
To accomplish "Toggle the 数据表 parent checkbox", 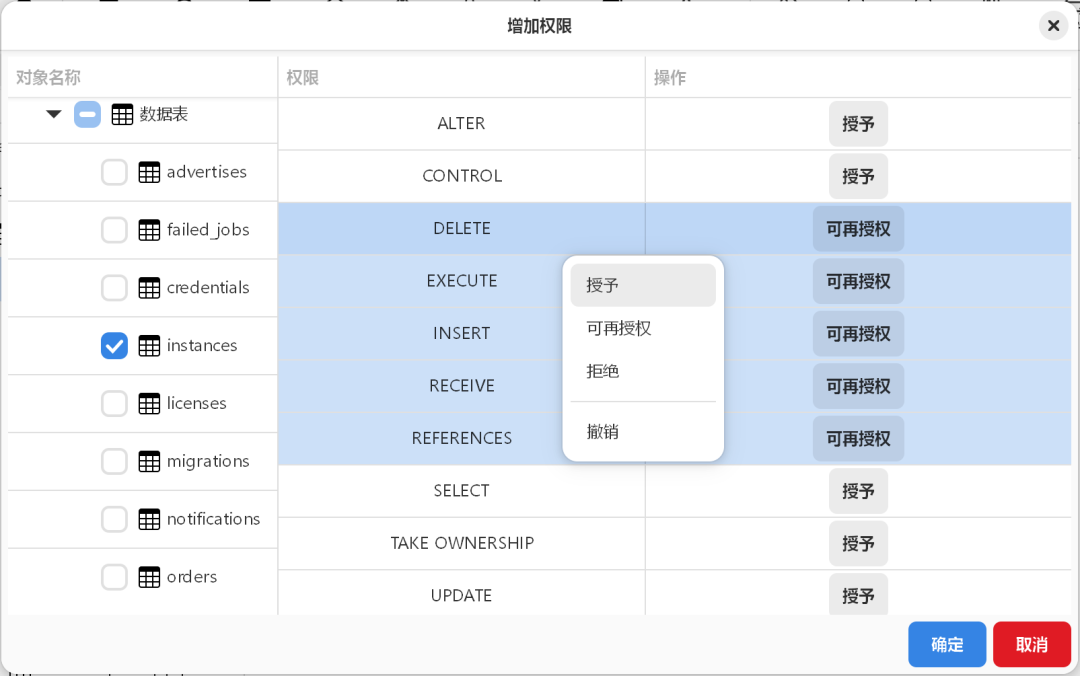I will (x=87, y=114).
